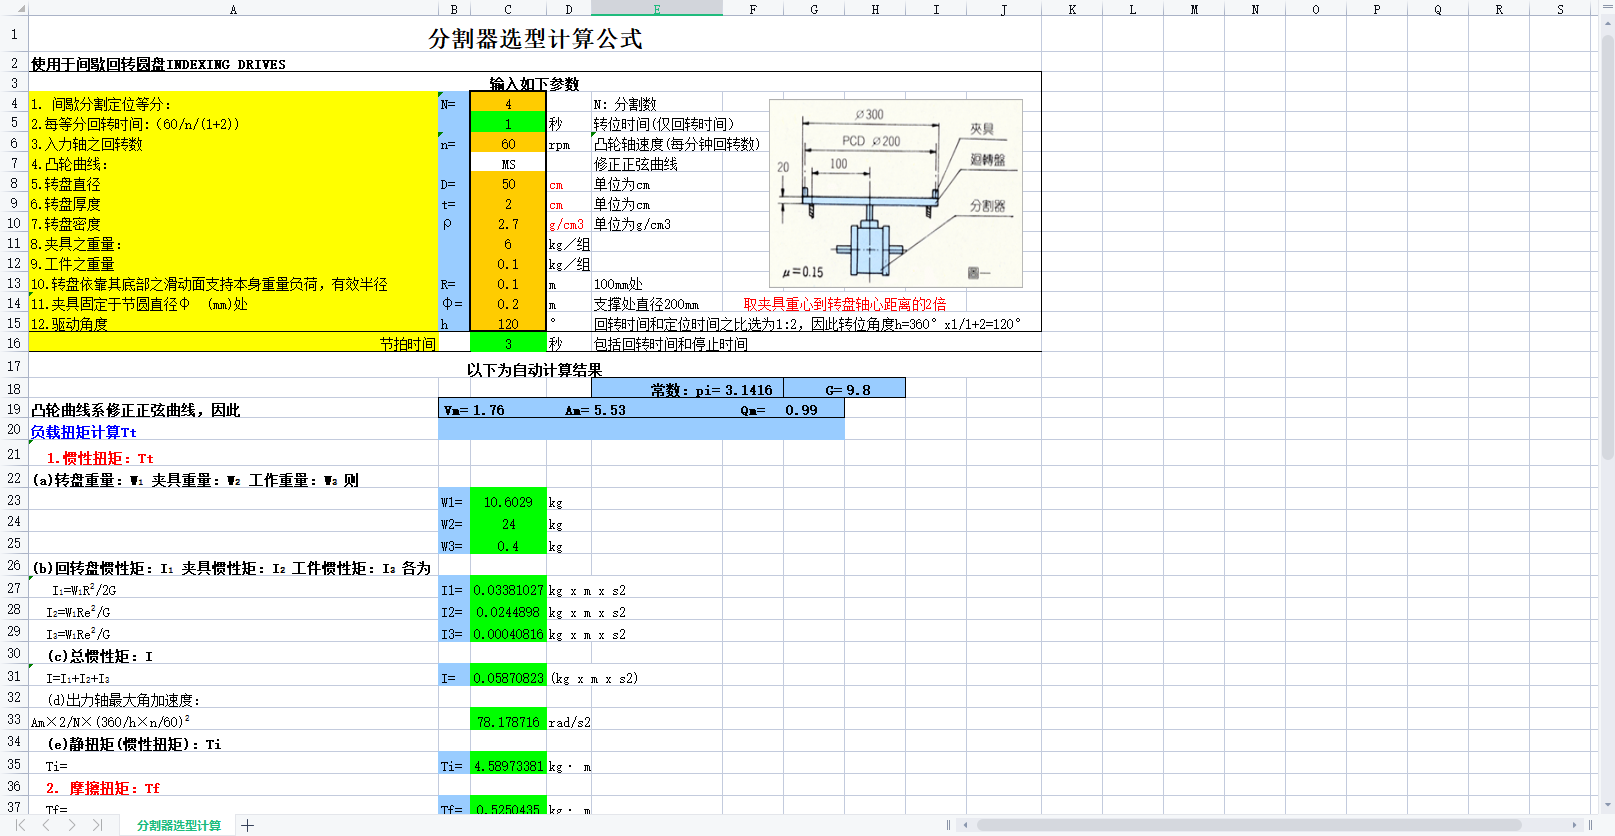Image resolution: width=1615 pixels, height=836 pixels.
Task: Click vertical scrollbar down arrow
Action: pyautogui.click(x=1607, y=805)
